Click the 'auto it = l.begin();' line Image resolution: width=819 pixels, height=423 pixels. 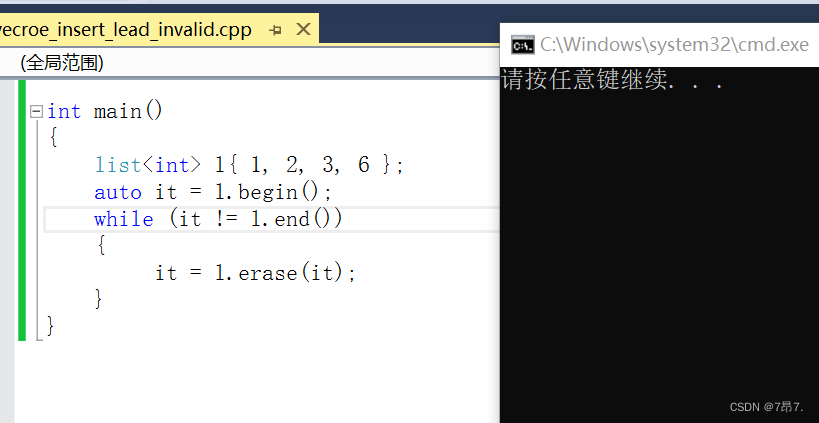click(213, 192)
